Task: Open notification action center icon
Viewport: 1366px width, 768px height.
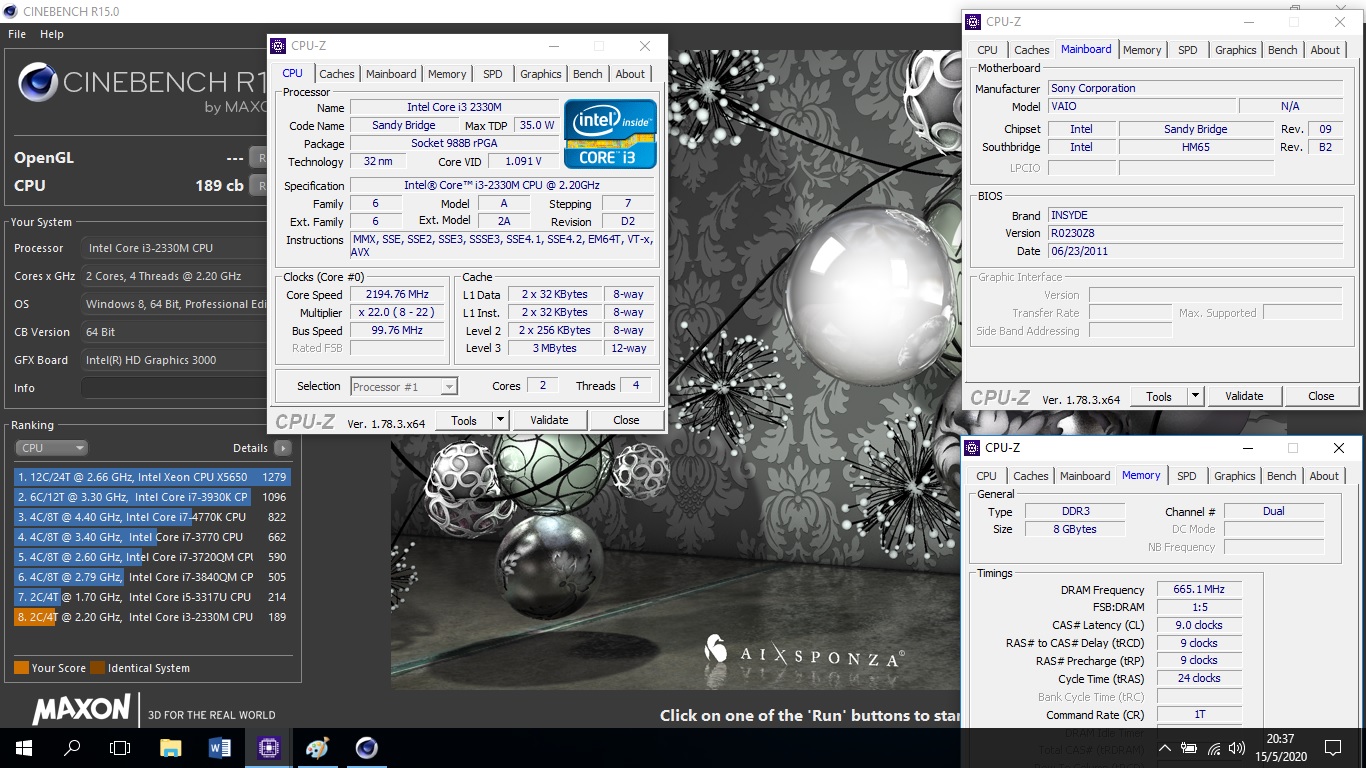Action: pyautogui.click(x=1332, y=747)
